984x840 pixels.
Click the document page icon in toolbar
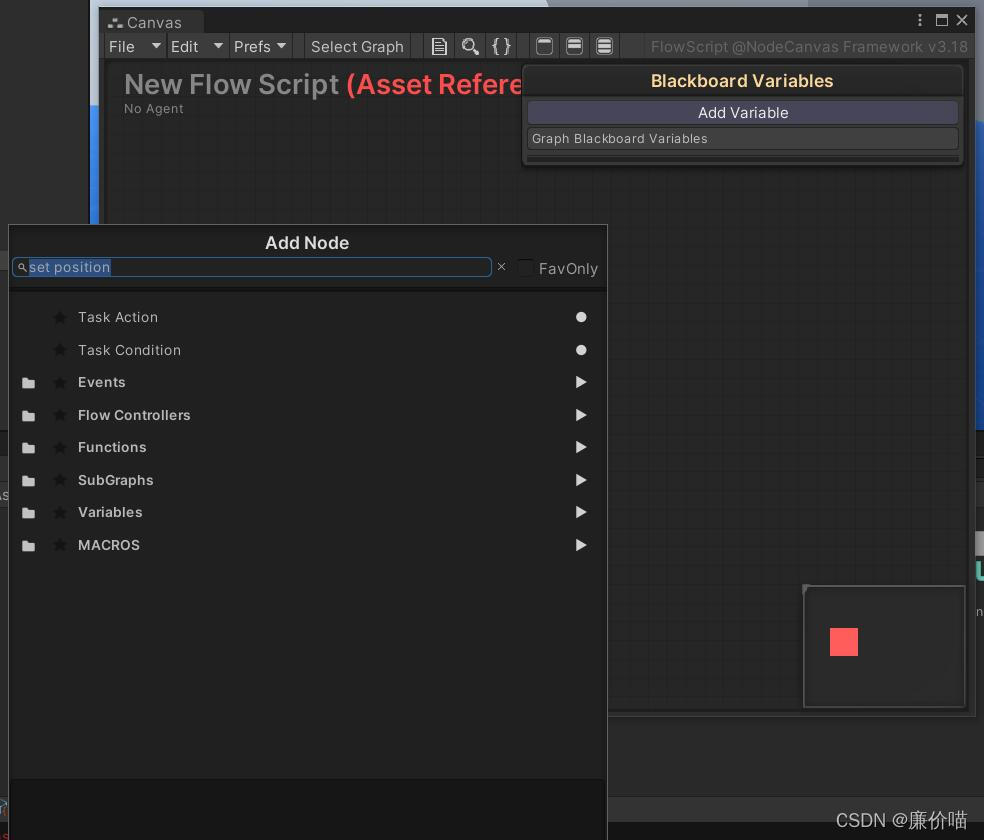coord(439,46)
